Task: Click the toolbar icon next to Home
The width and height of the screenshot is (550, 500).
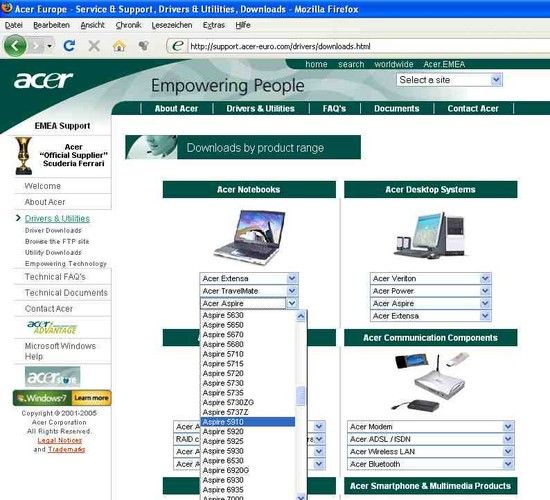Action: pos(144,46)
